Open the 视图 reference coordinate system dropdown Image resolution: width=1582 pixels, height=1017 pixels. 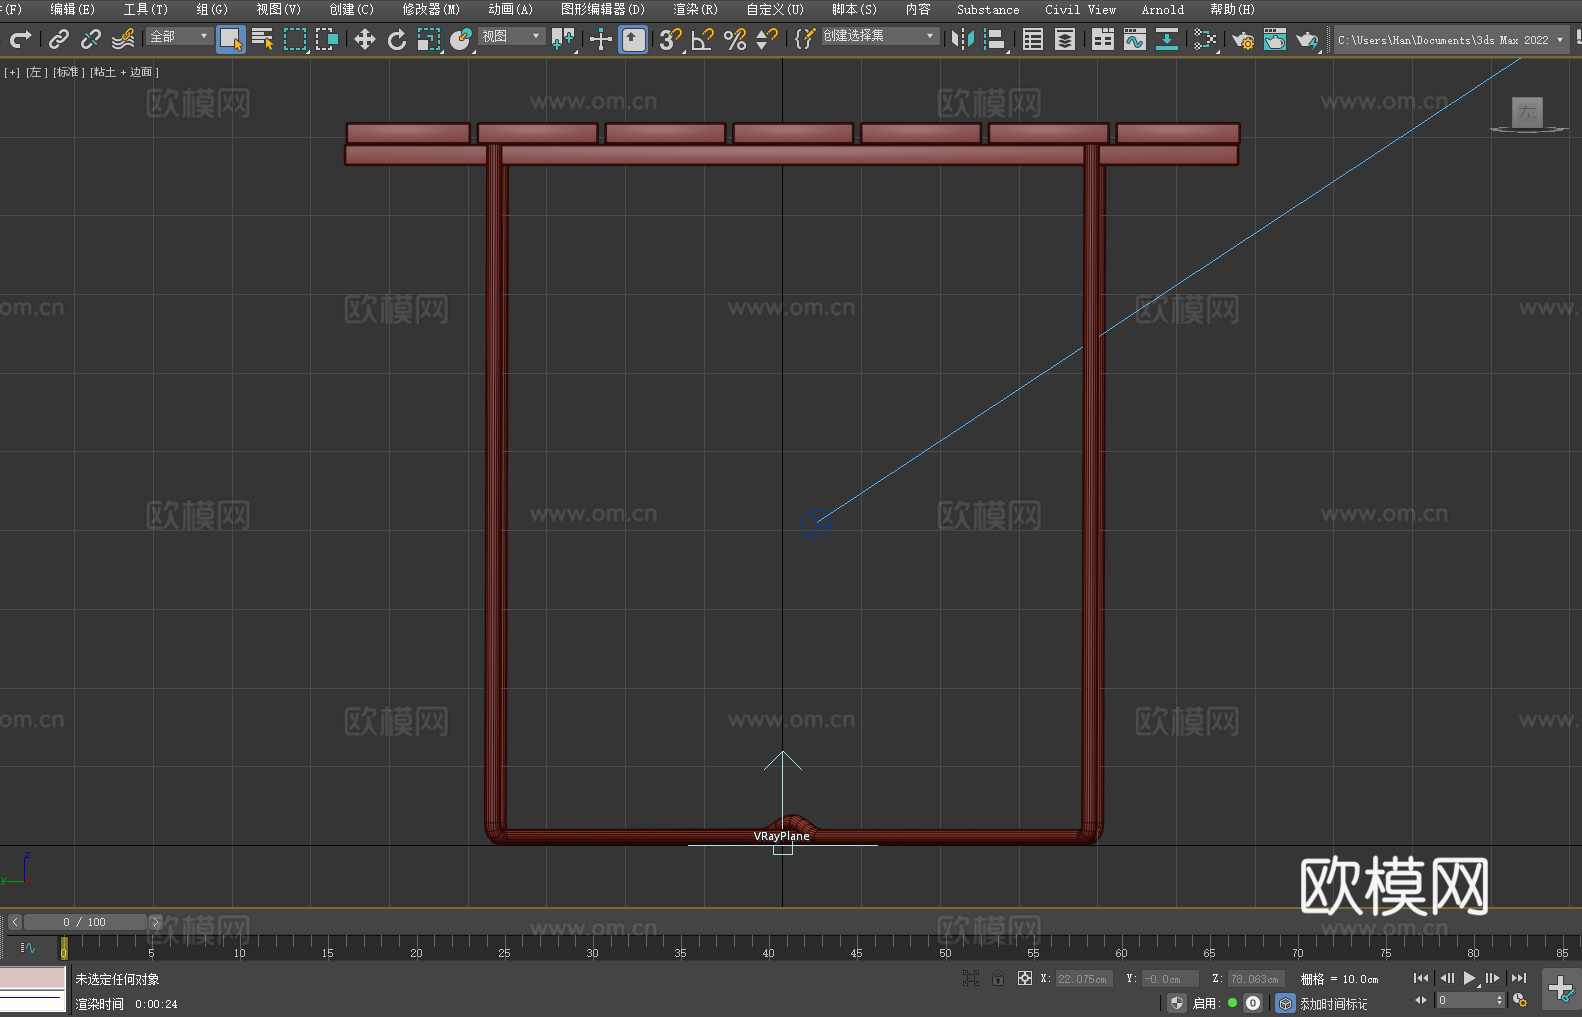(x=511, y=36)
